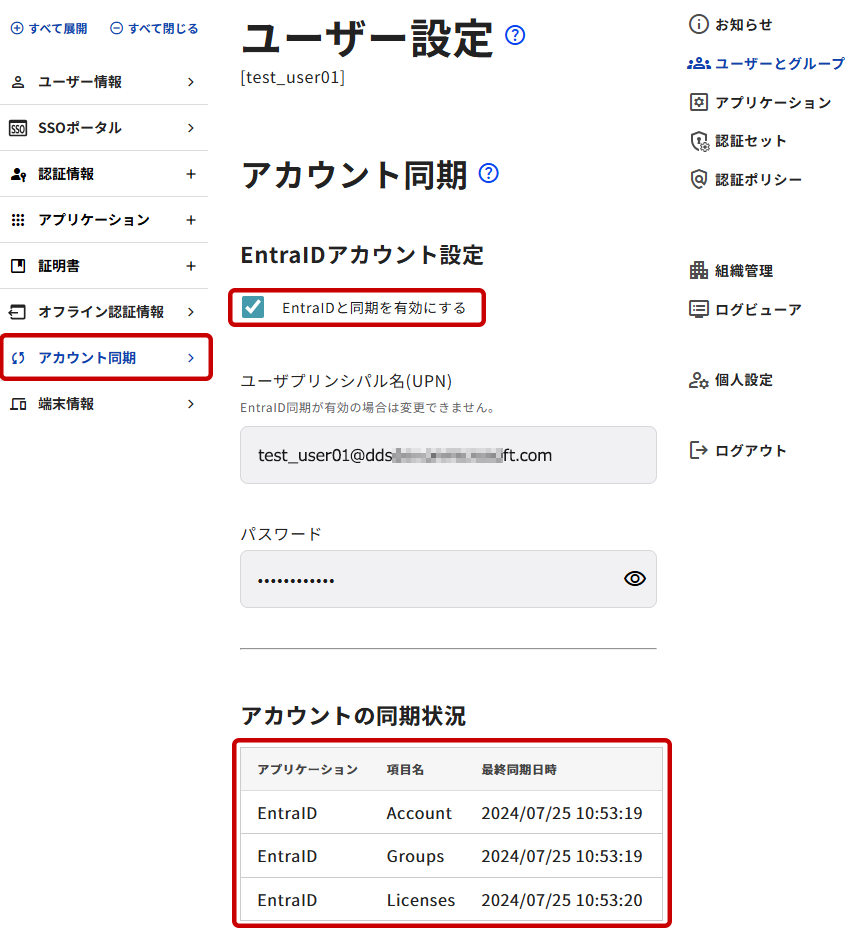Expand 証明書 with its plus sign
This screenshot has height=931, width=845.
[191, 266]
